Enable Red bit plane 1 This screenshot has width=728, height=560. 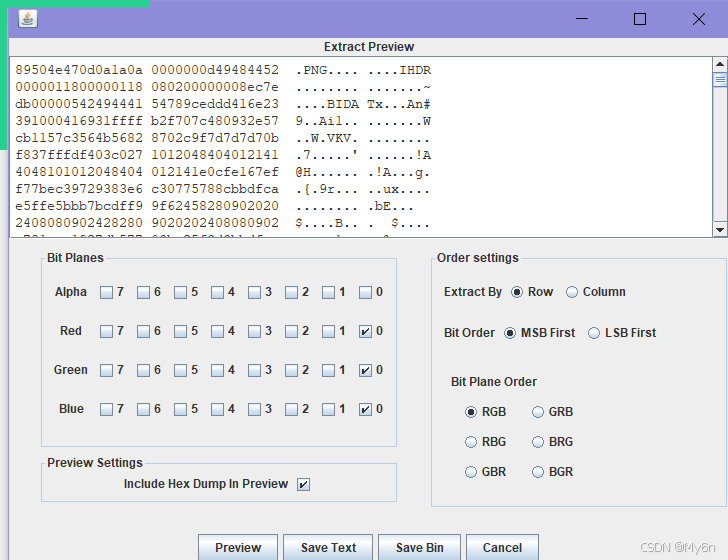328,331
